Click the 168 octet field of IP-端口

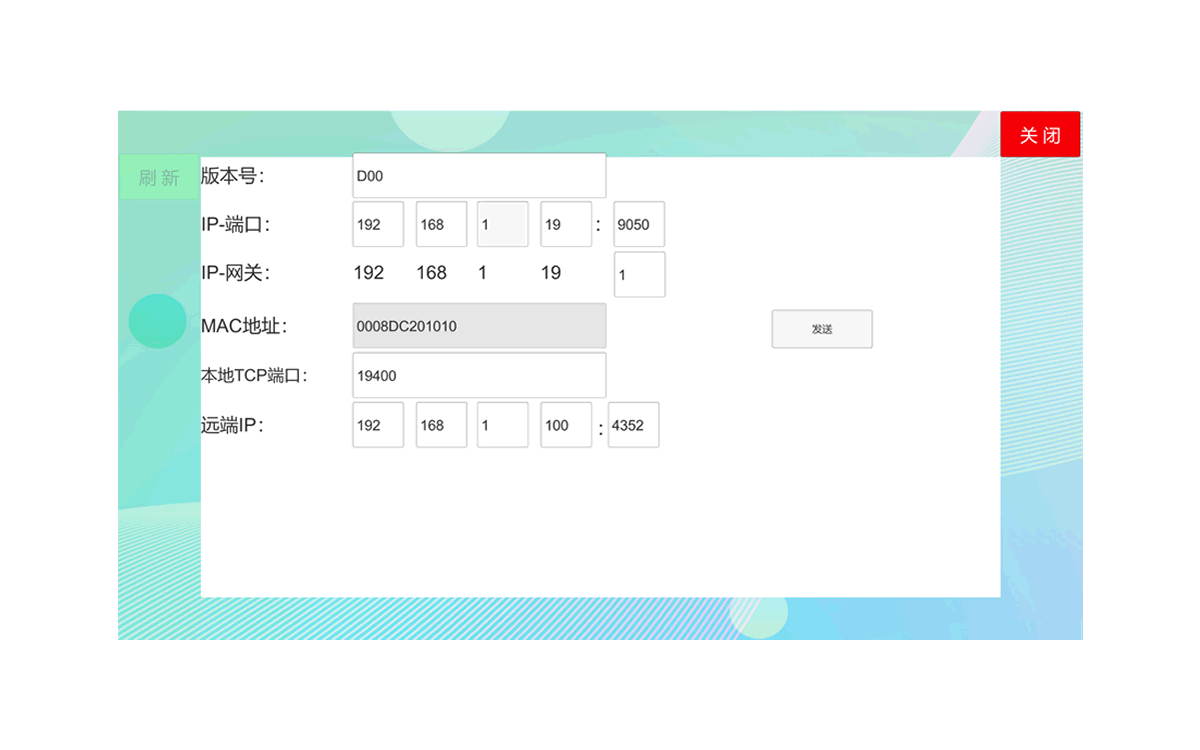click(441, 225)
